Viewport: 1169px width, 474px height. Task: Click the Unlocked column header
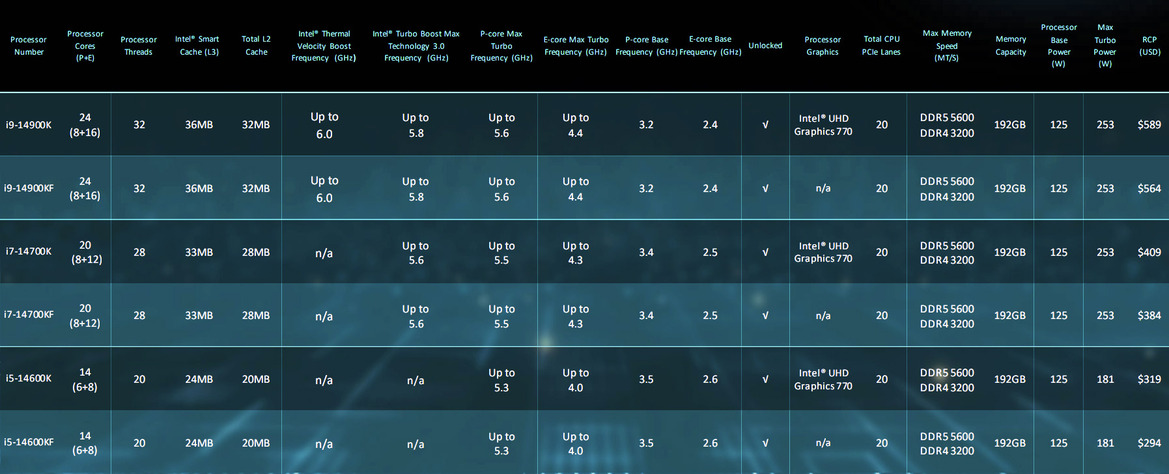point(765,45)
